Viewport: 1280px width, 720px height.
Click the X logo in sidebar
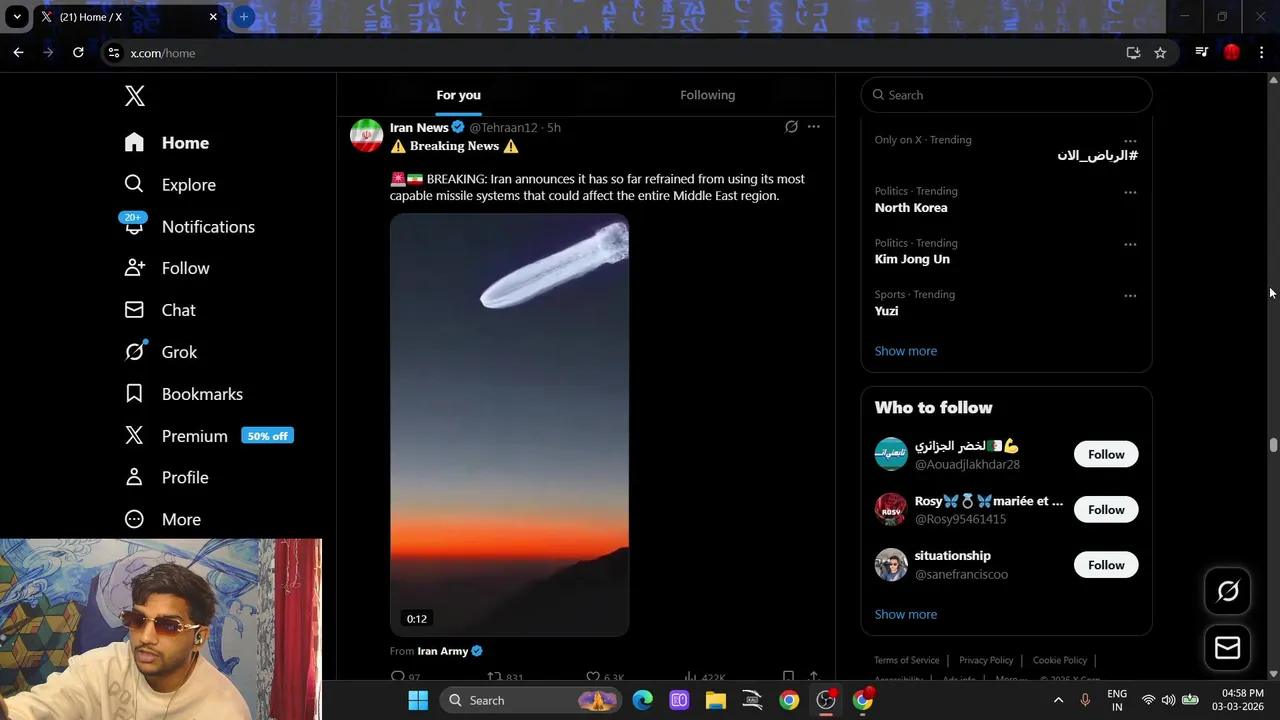point(135,96)
